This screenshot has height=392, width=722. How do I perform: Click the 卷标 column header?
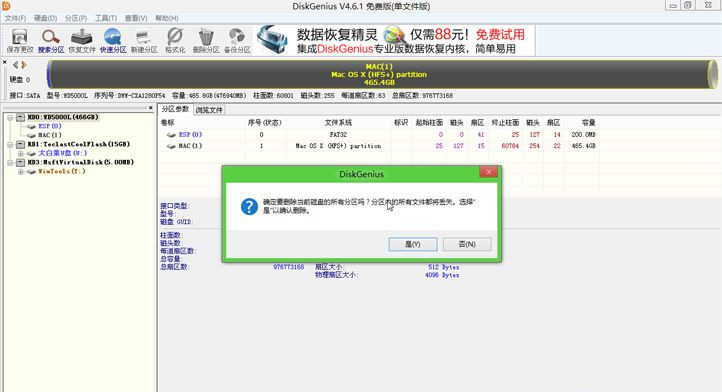pos(168,123)
